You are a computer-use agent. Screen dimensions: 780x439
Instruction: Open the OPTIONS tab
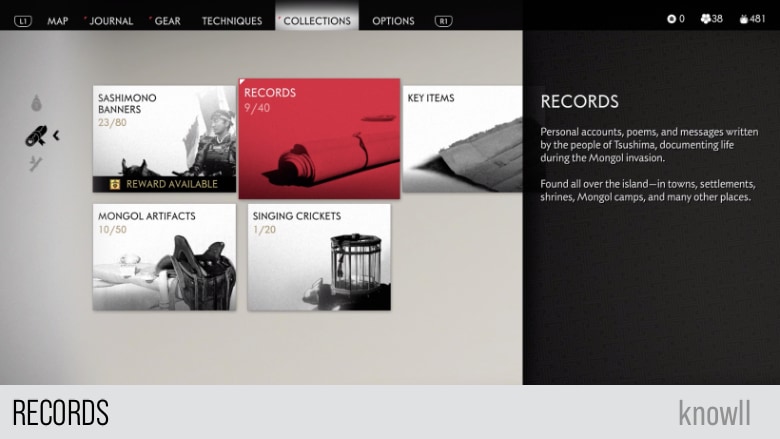click(x=393, y=21)
